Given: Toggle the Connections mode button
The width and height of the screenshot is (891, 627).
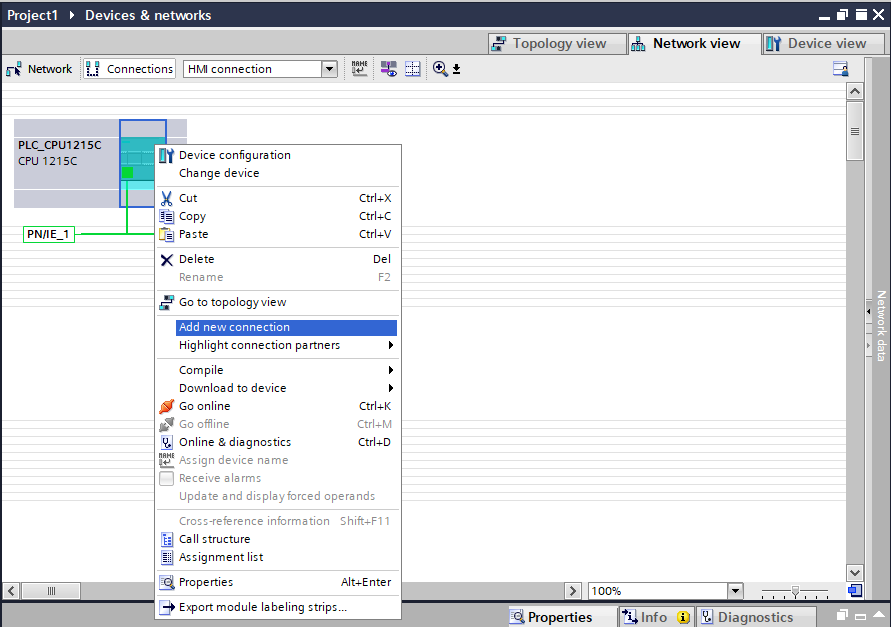Looking at the screenshot, I should 130,69.
